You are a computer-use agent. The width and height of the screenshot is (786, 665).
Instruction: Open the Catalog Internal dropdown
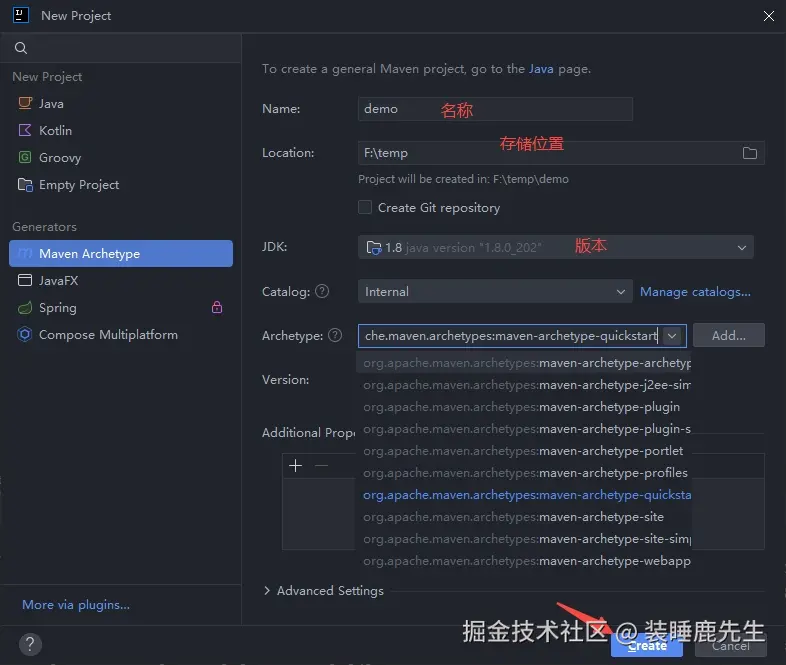pos(495,292)
